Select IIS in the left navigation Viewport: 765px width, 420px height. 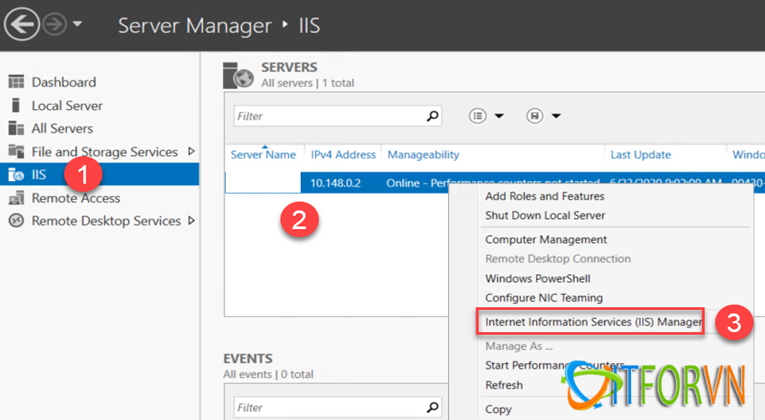(40, 175)
